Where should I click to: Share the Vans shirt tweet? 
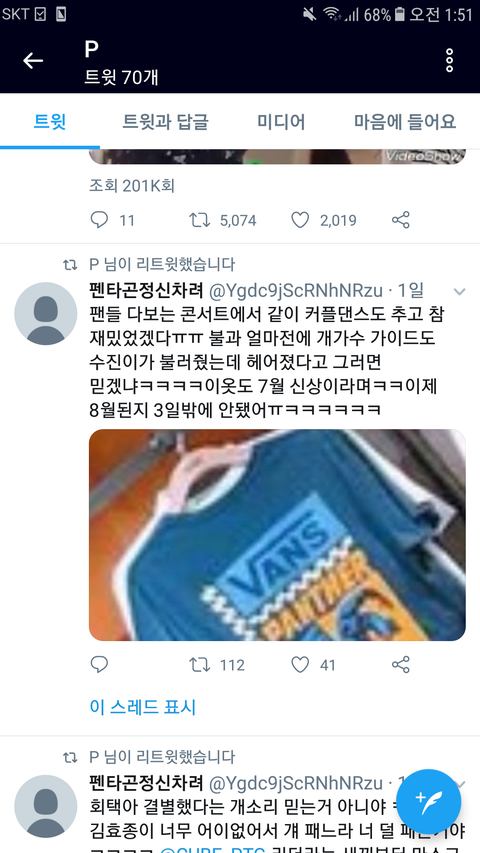point(401,665)
